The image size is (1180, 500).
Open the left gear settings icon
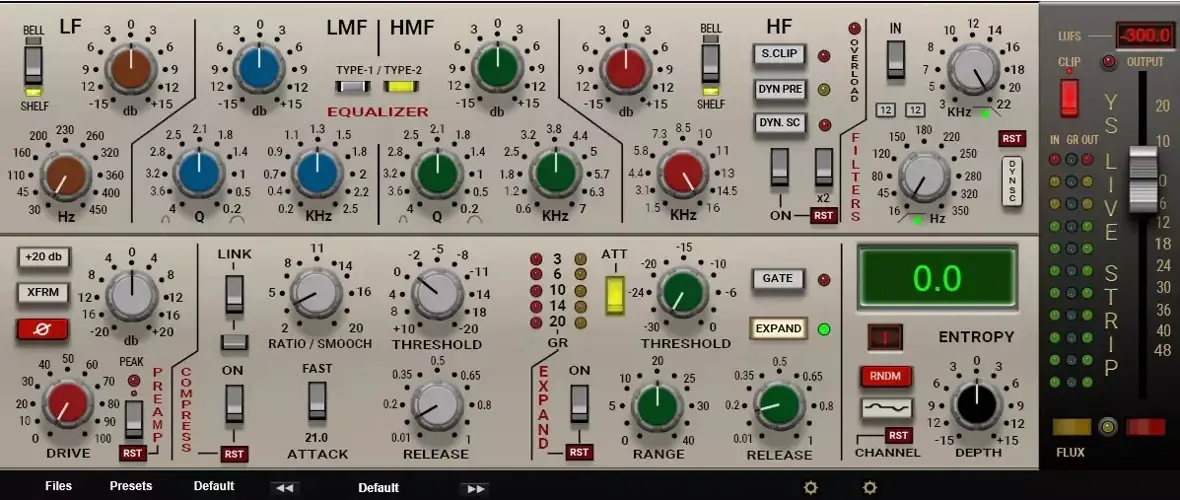pyautogui.click(x=811, y=488)
